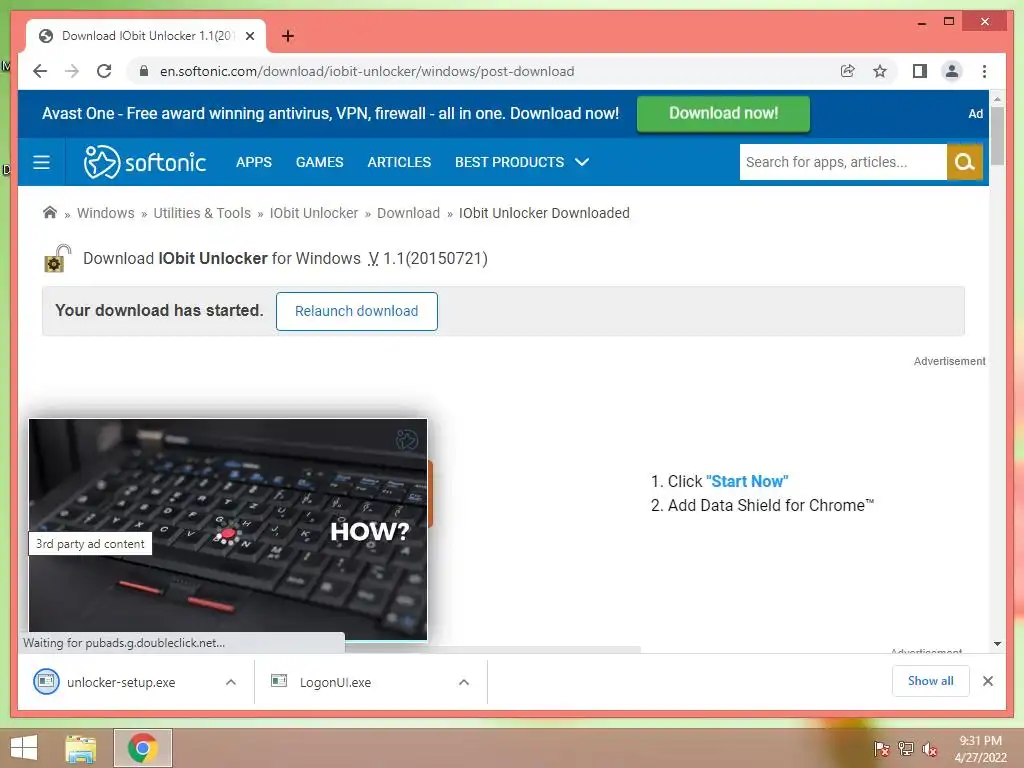Open the Chrome profile avatar
This screenshot has width=1024, height=768.
(x=952, y=71)
